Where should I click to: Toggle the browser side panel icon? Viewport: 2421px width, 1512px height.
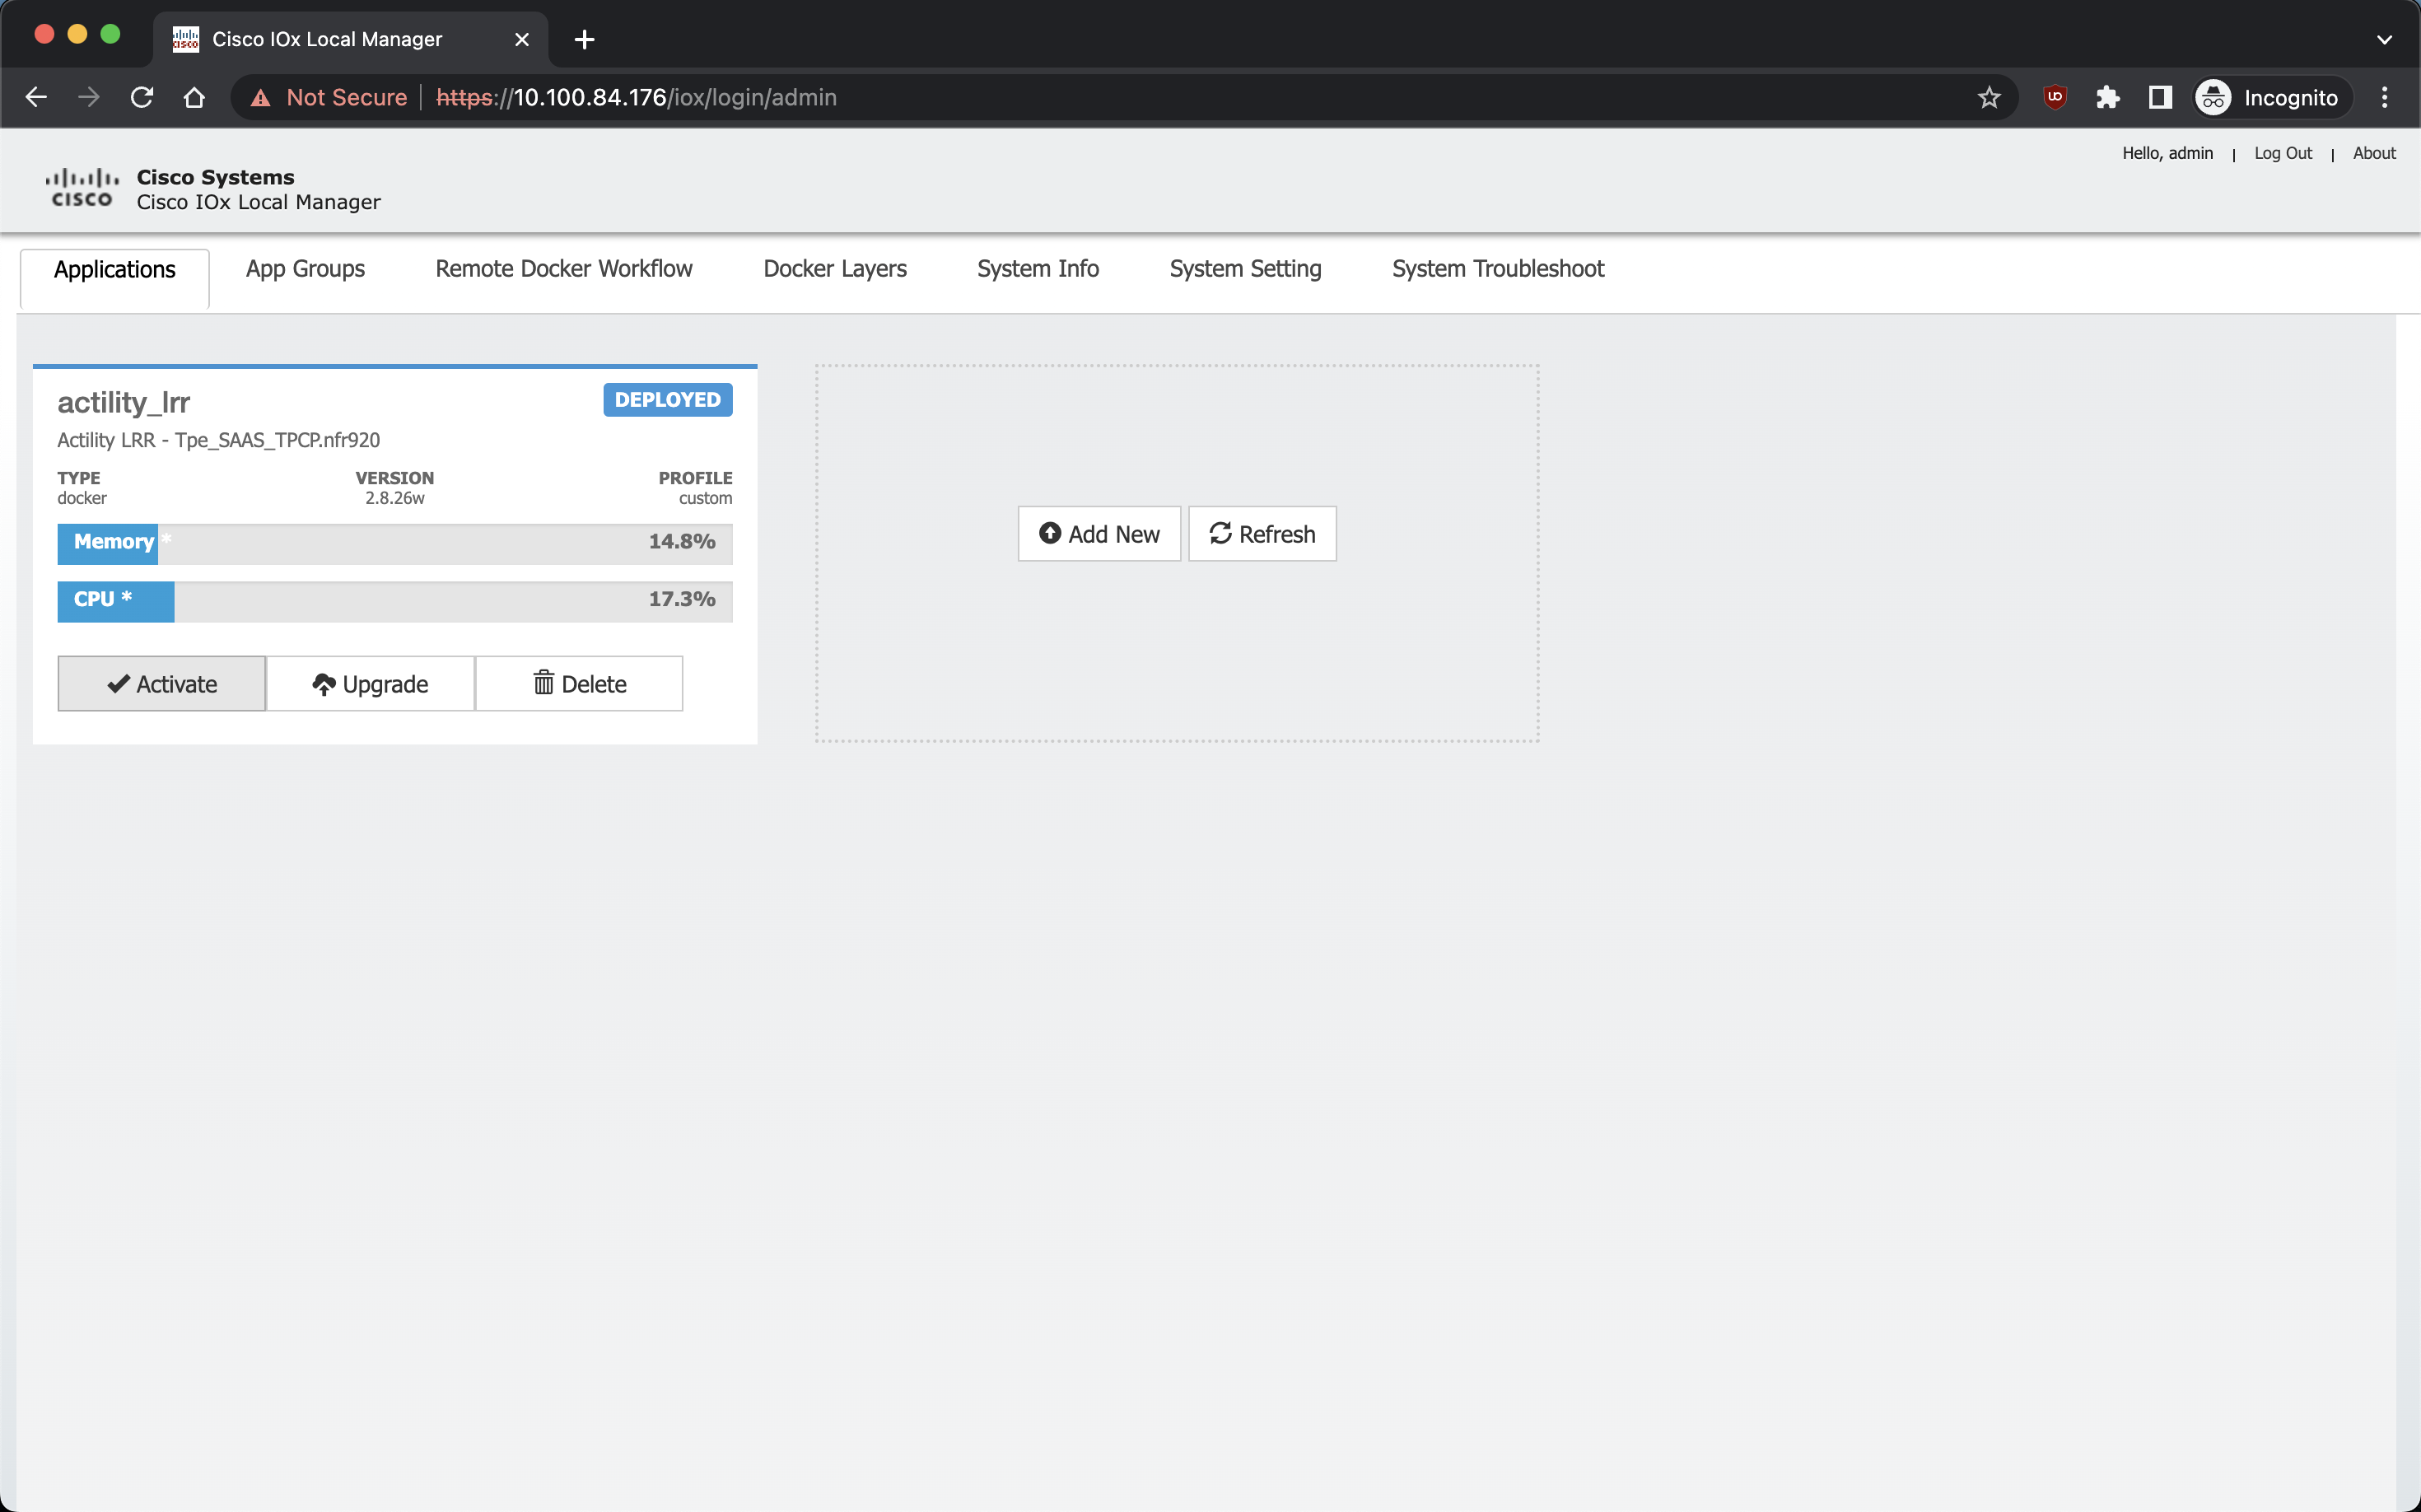2160,97
